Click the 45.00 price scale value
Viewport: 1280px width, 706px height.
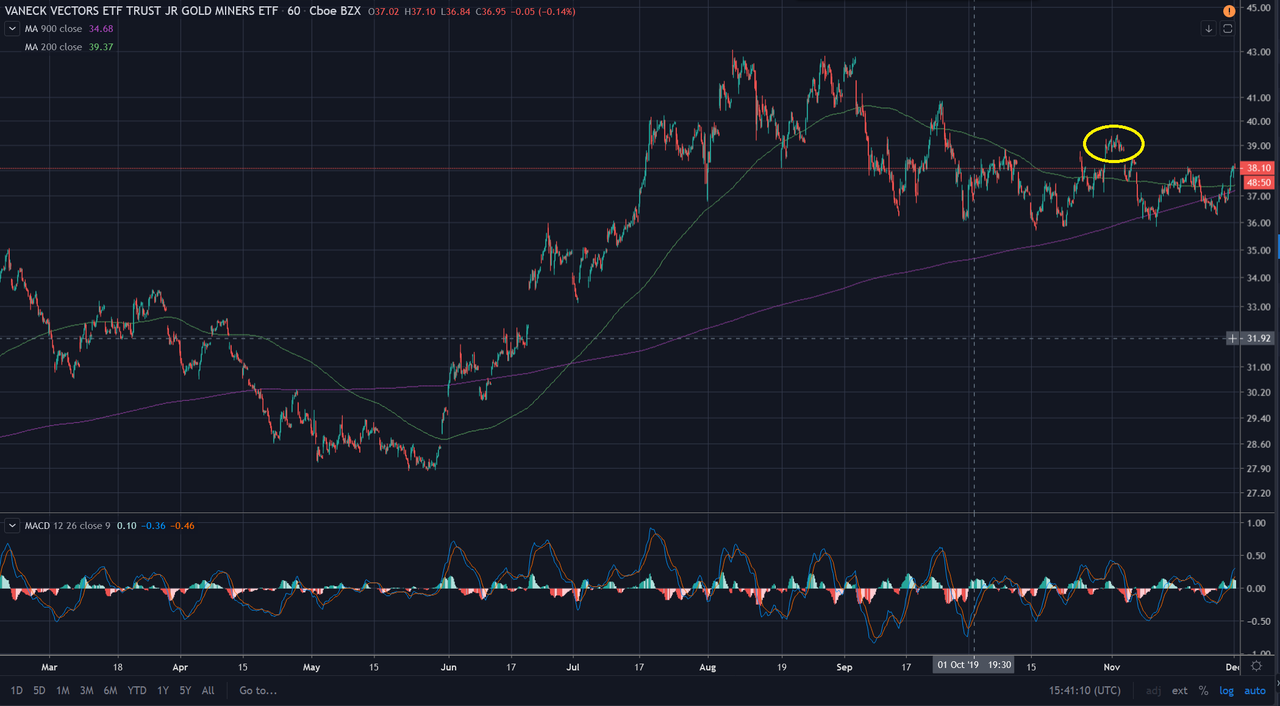(1257, 9)
